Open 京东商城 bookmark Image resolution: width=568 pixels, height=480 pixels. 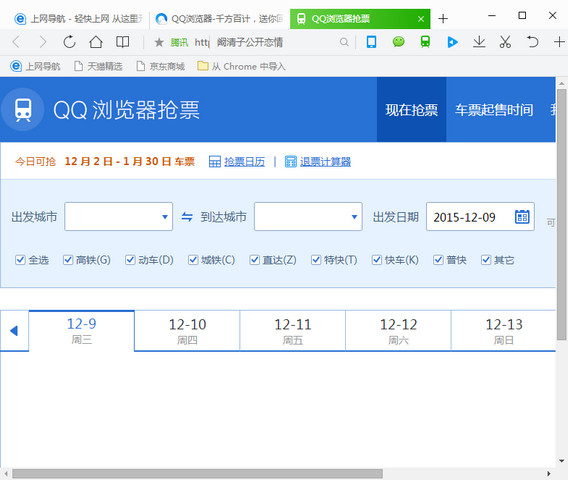coord(160,66)
